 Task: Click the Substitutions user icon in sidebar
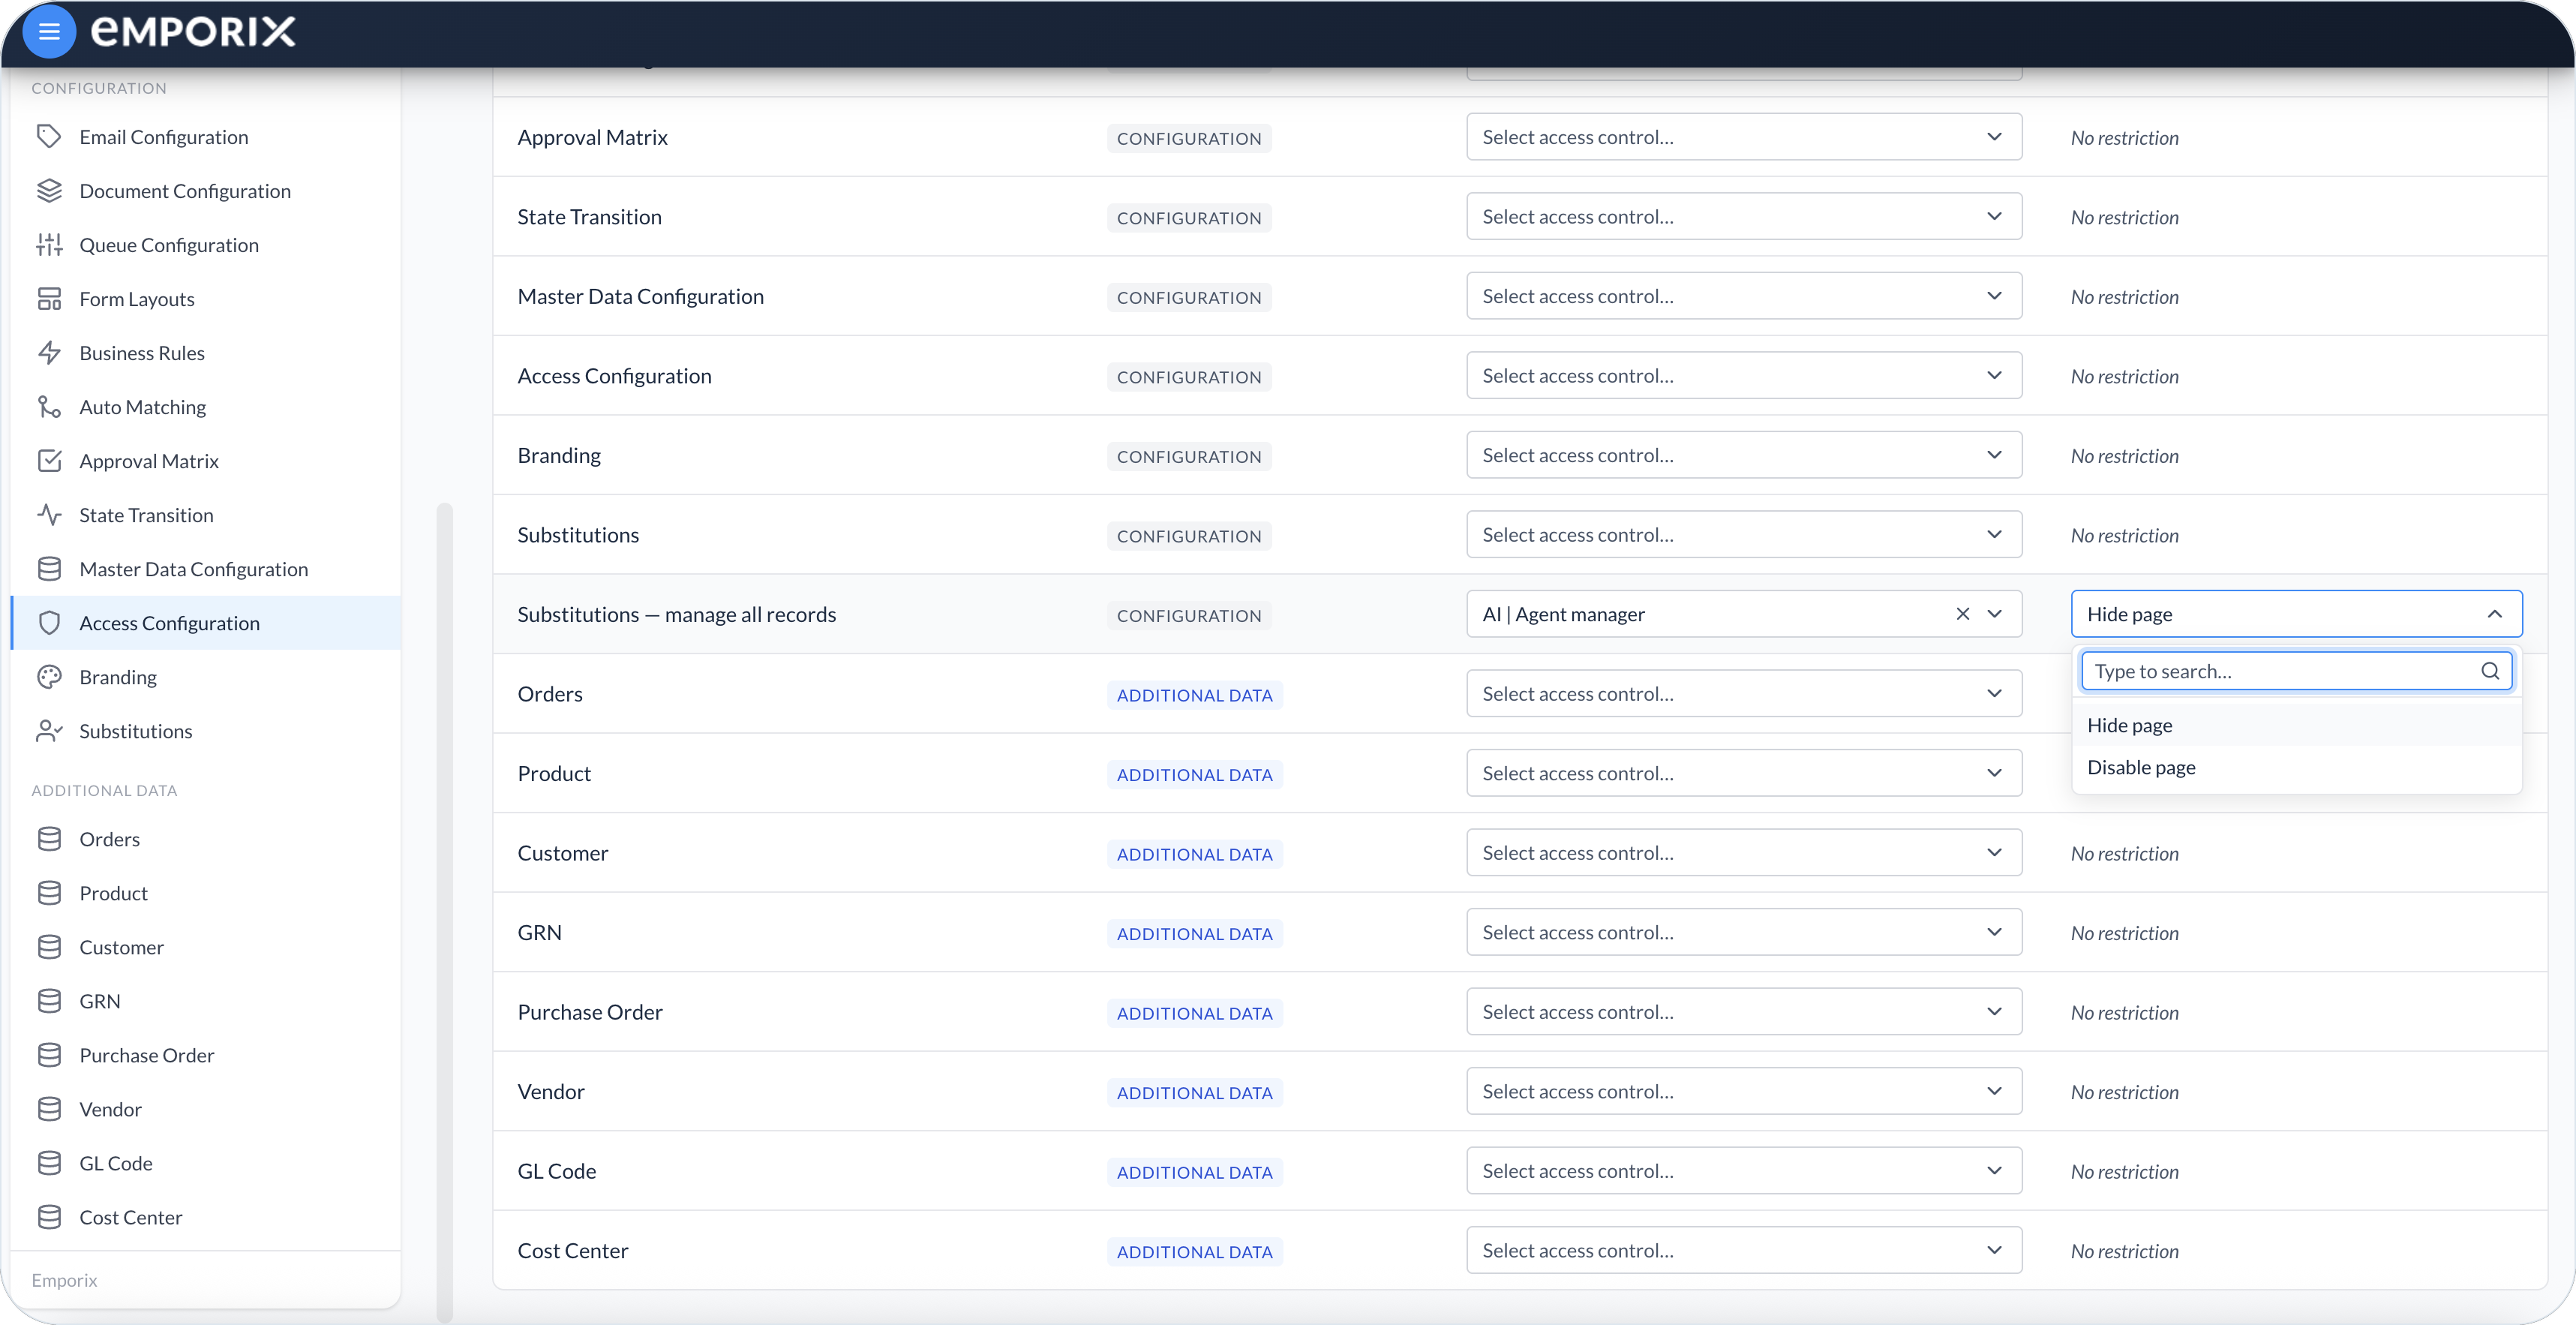pyautogui.click(x=49, y=730)
